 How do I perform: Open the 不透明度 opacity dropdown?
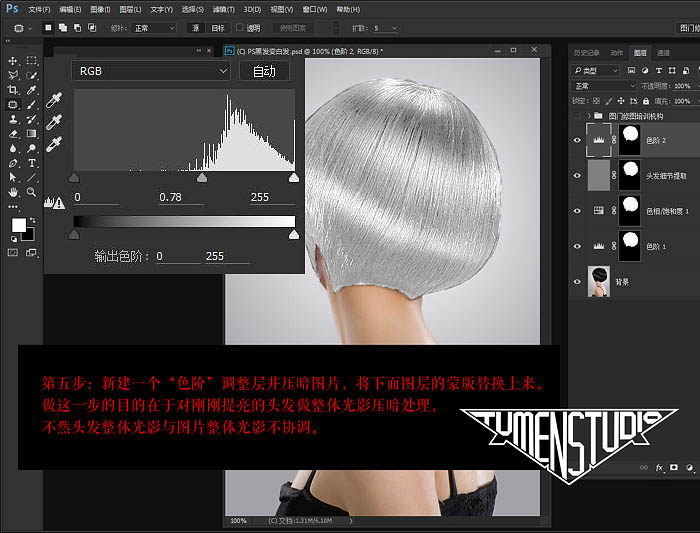pos(697,86)
